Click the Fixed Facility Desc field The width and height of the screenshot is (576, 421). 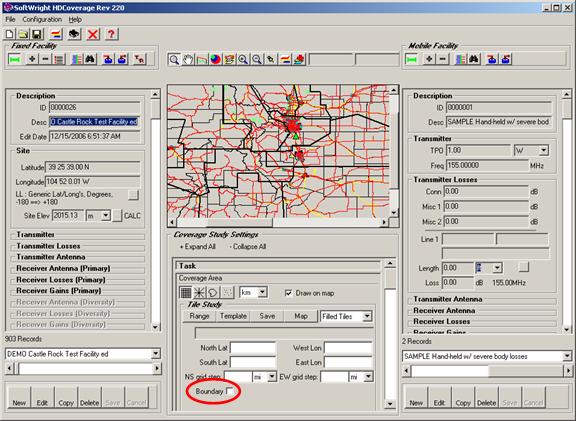click(94, 122)
